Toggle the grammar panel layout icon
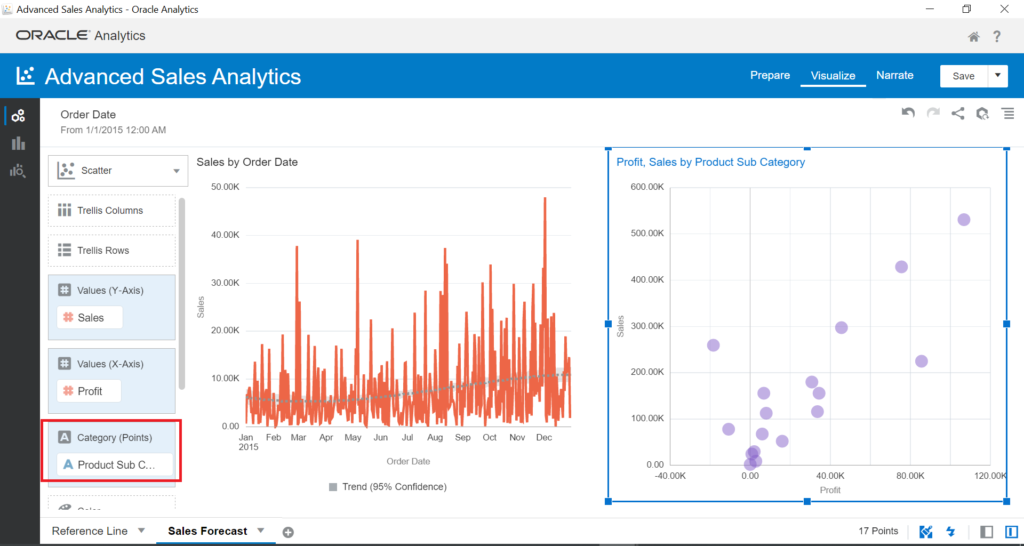 click(x=1012, y=532)
